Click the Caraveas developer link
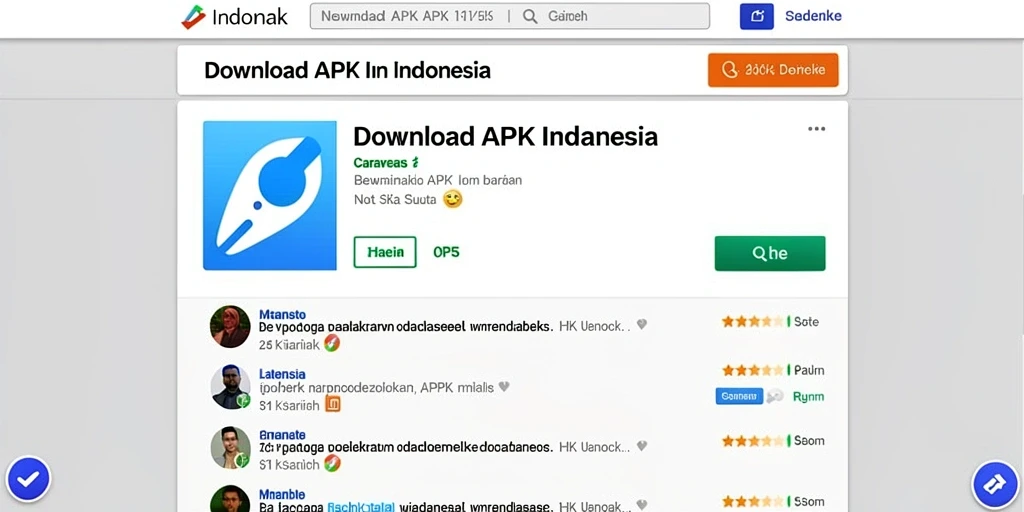The image size is (1024, 512). (x=386, y=163)
